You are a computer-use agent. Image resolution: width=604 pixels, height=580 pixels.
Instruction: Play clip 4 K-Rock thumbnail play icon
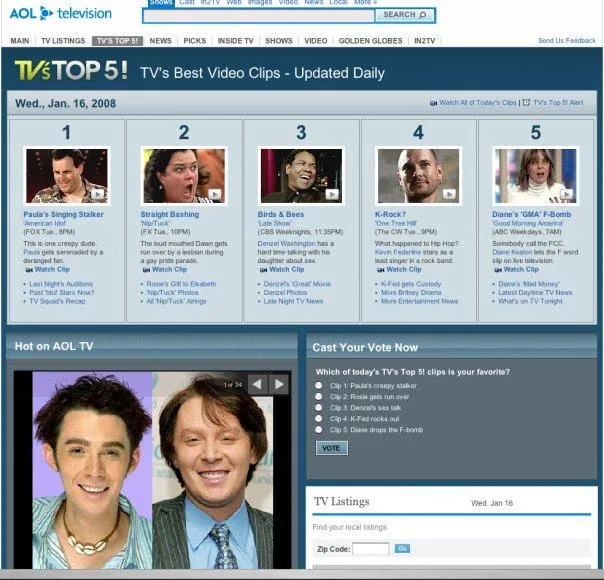pyautogui.click(x=449, y=194)
